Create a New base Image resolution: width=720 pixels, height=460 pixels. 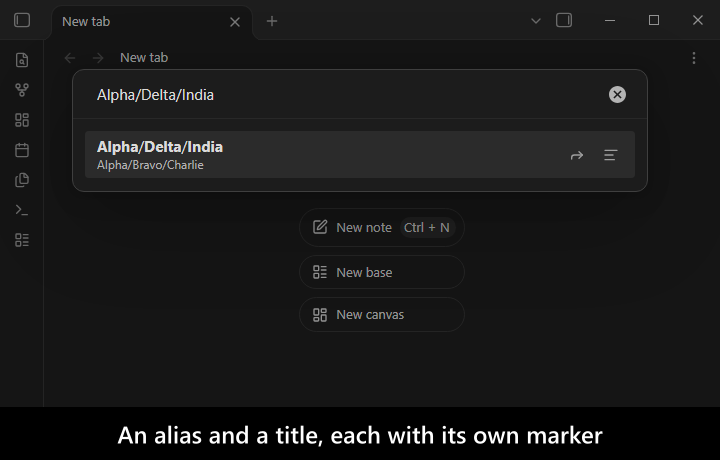[382, 272]
